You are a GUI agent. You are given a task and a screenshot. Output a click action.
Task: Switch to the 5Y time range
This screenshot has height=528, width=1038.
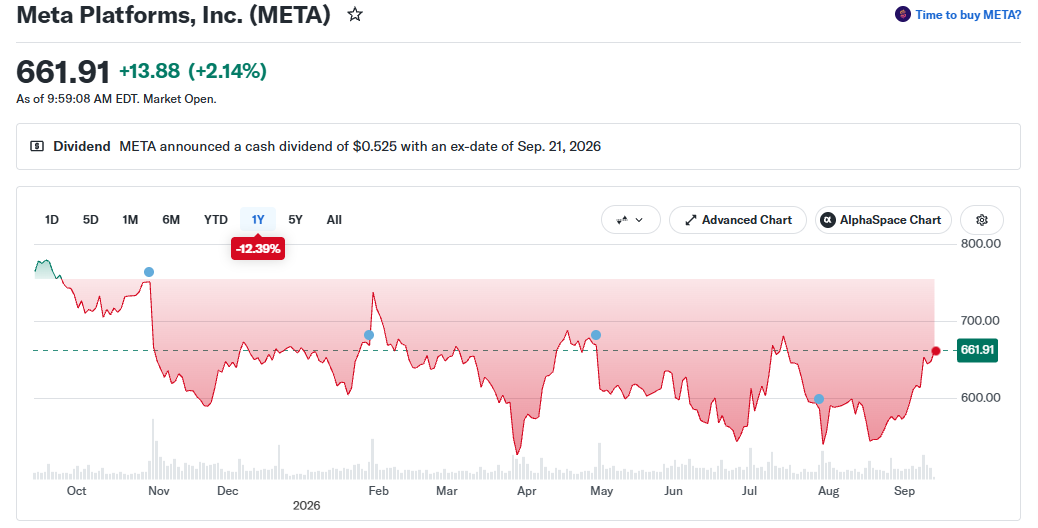295,220
